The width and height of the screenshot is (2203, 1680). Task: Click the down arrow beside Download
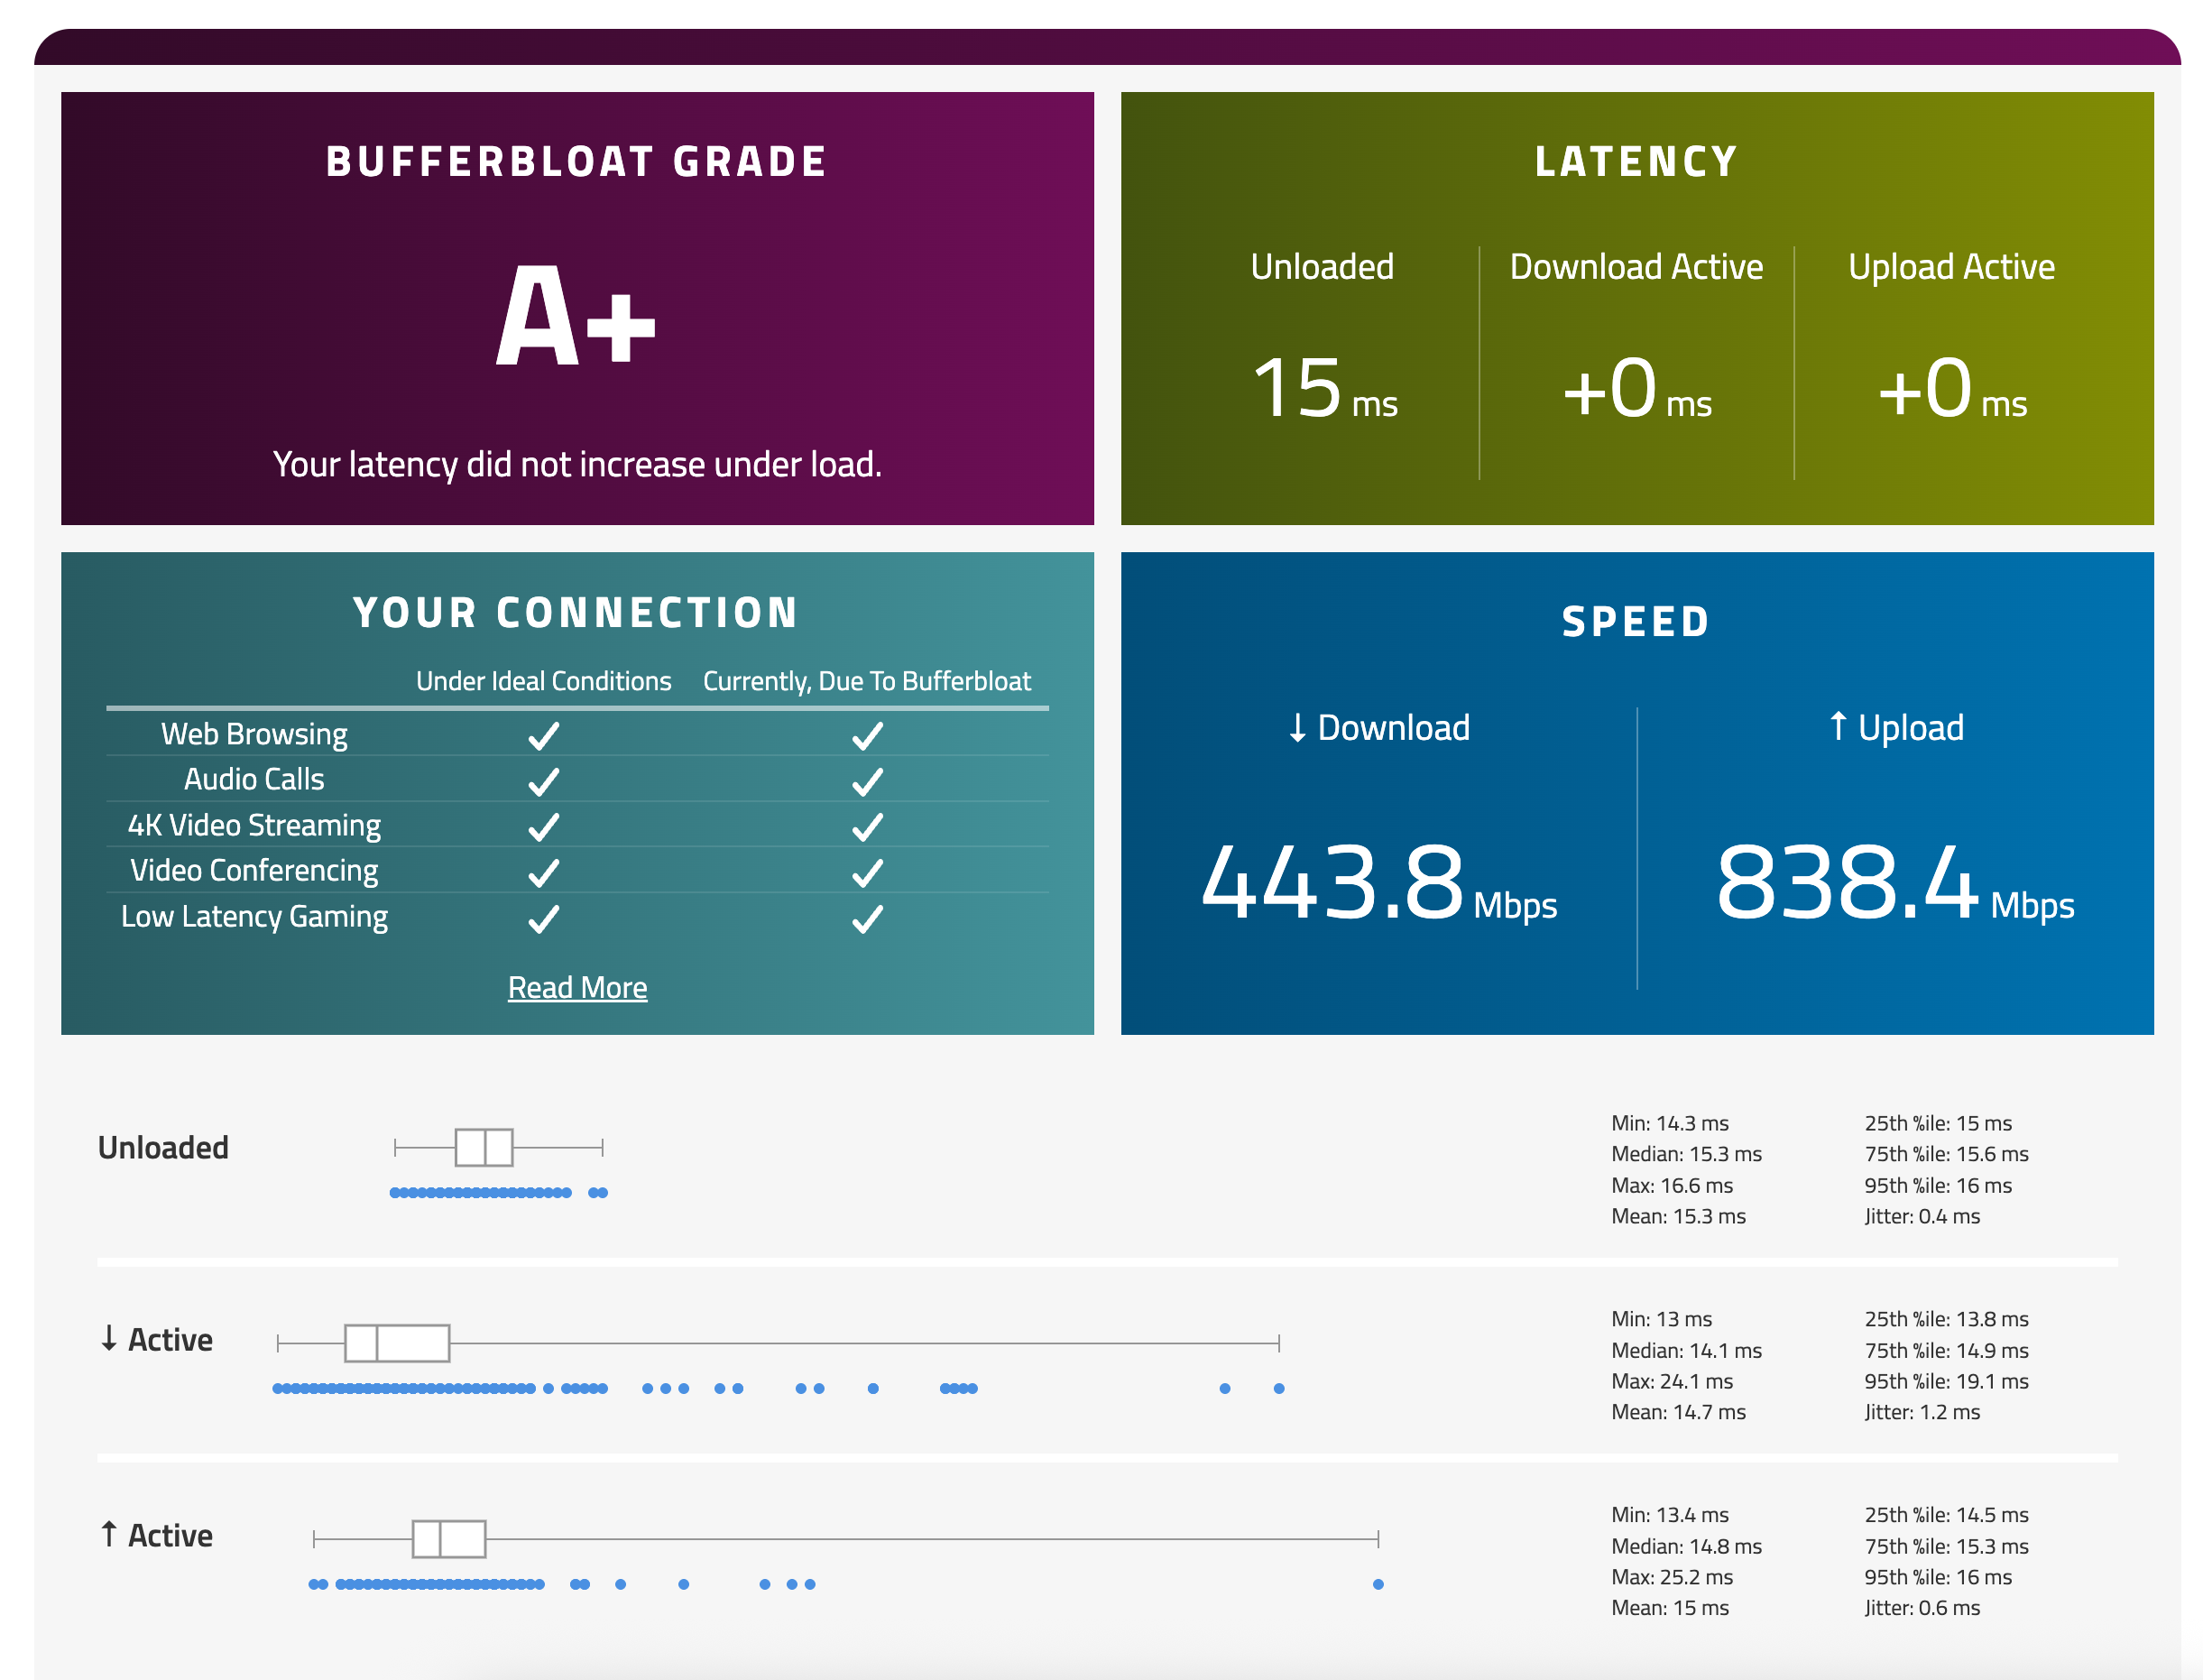point(1297,728)
